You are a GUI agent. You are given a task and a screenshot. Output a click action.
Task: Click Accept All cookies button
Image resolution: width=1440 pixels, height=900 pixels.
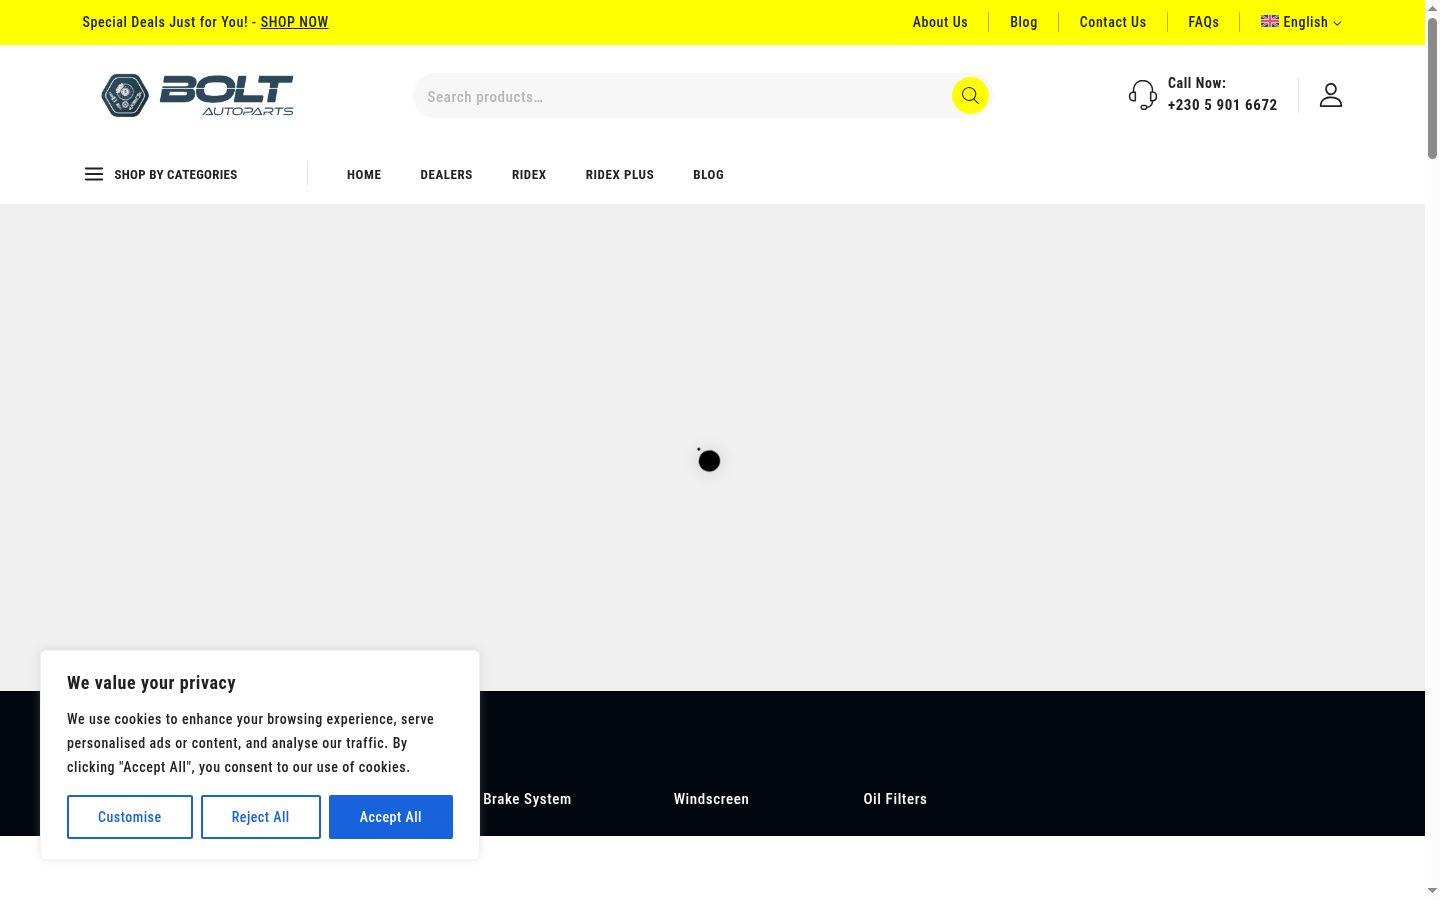(391, 817)
